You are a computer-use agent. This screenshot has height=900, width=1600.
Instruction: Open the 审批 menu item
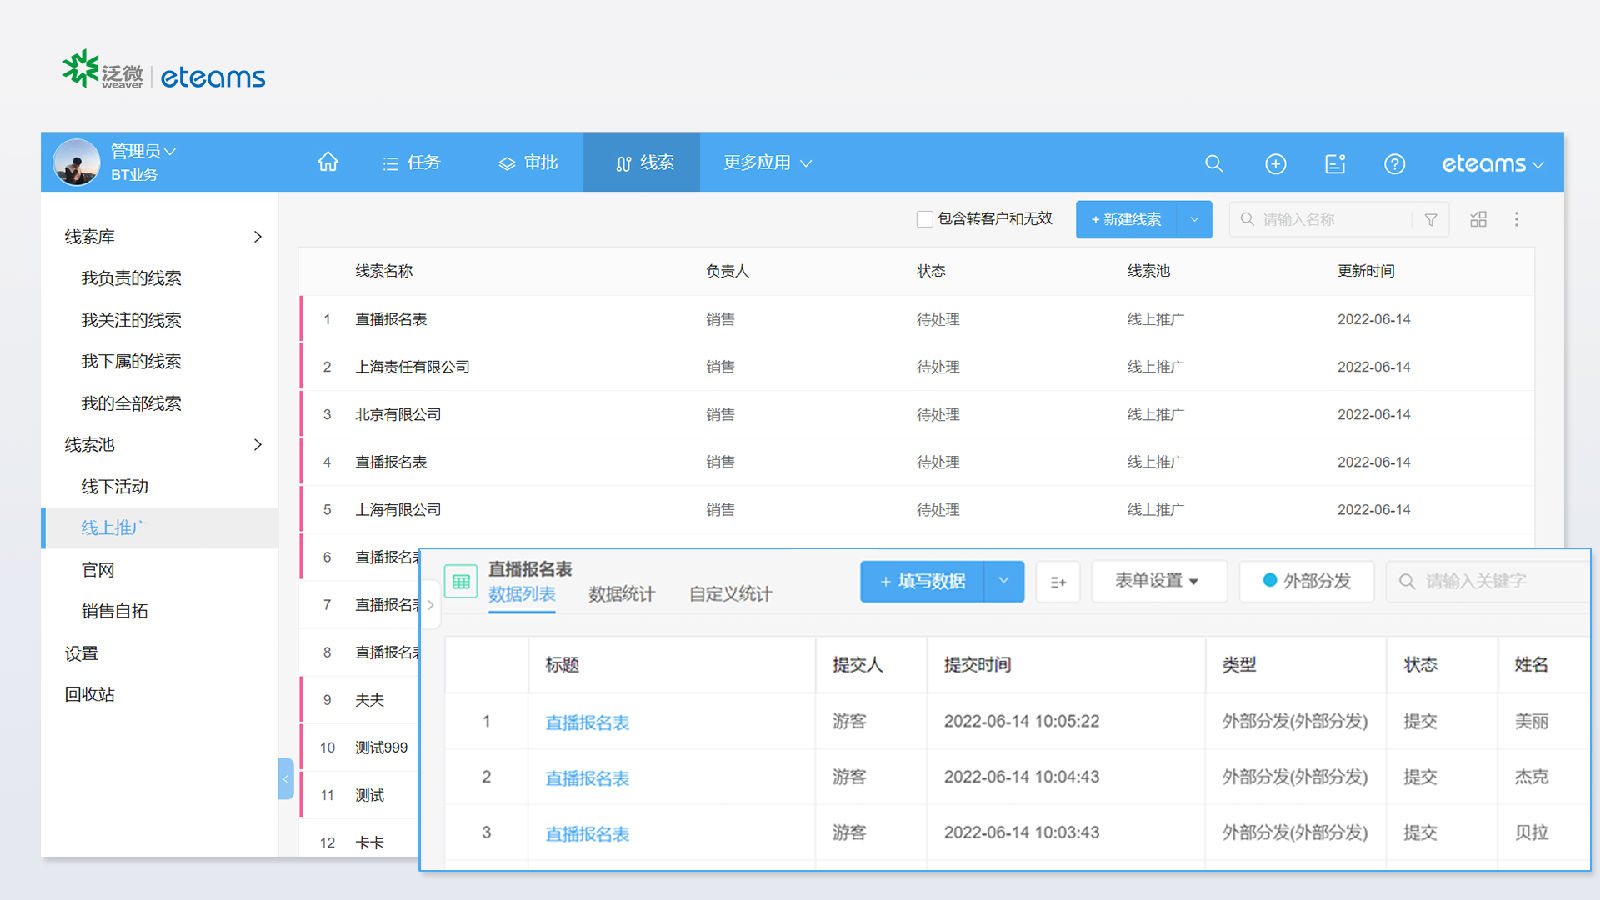[528, 162]
